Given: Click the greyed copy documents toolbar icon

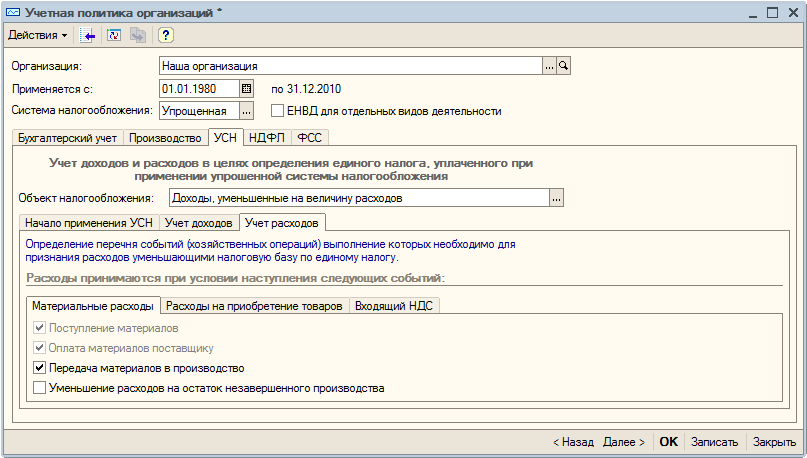Looking at the screenshot, I should point(138,36).
